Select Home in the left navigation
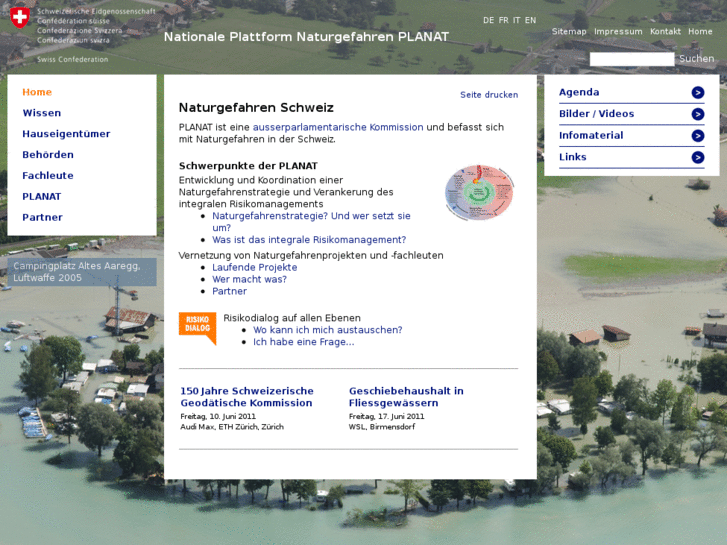Viewport: 727px width, 545px height. coord(37,92)
